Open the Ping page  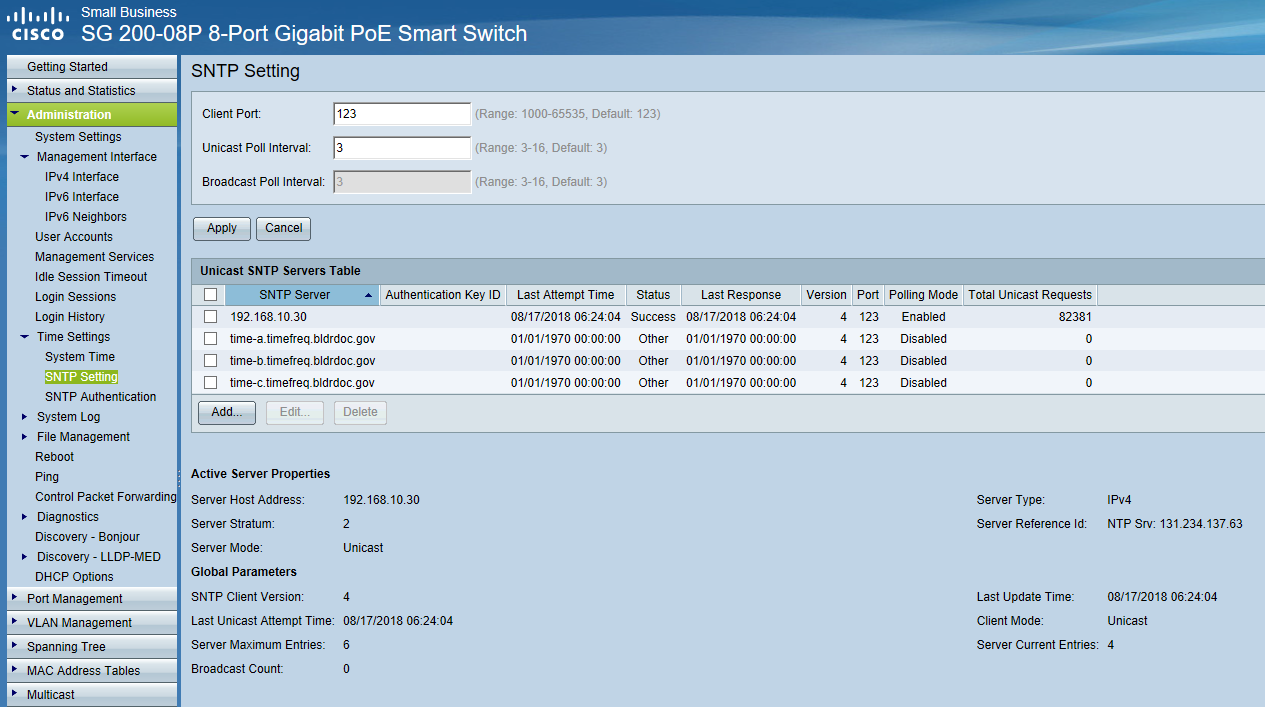[x=47, y=477]
